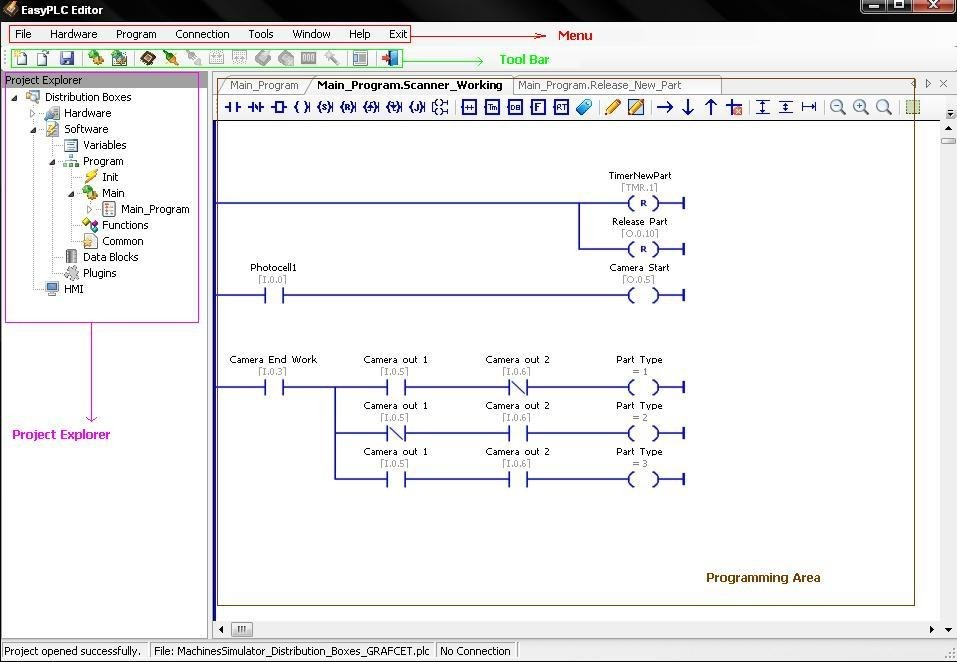Click the zoom in magnifier icon
Image resolution: width=957 pixels, height=662 pixels.
point(861,107)
